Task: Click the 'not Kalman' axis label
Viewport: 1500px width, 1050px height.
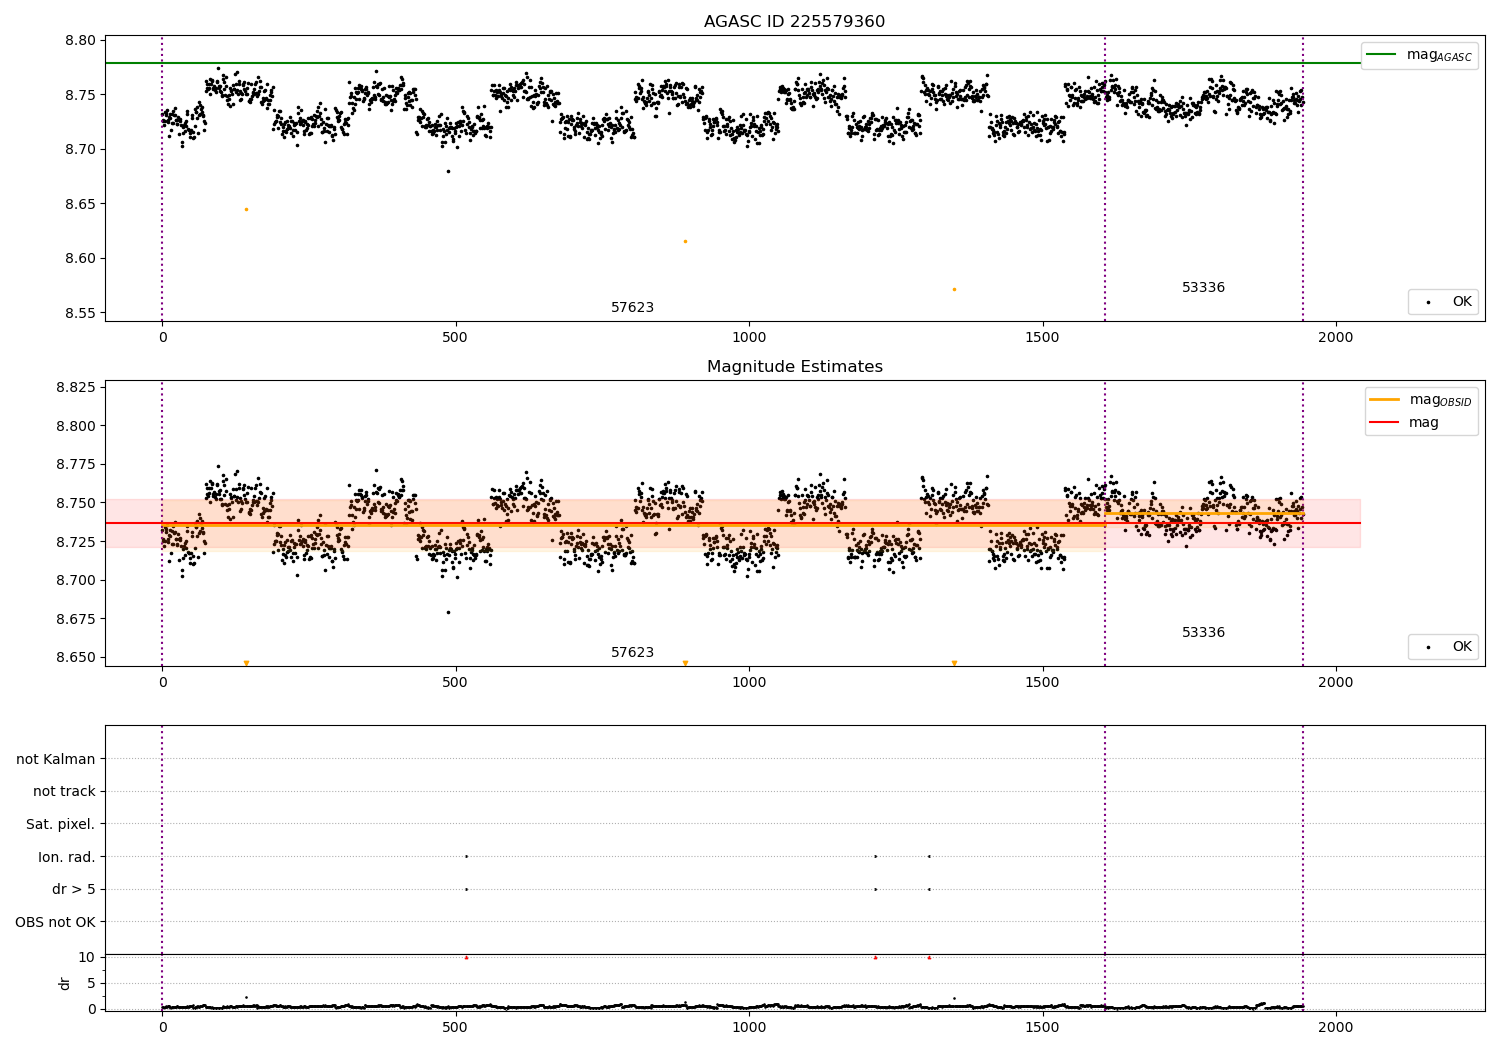Action: point(56,760)
